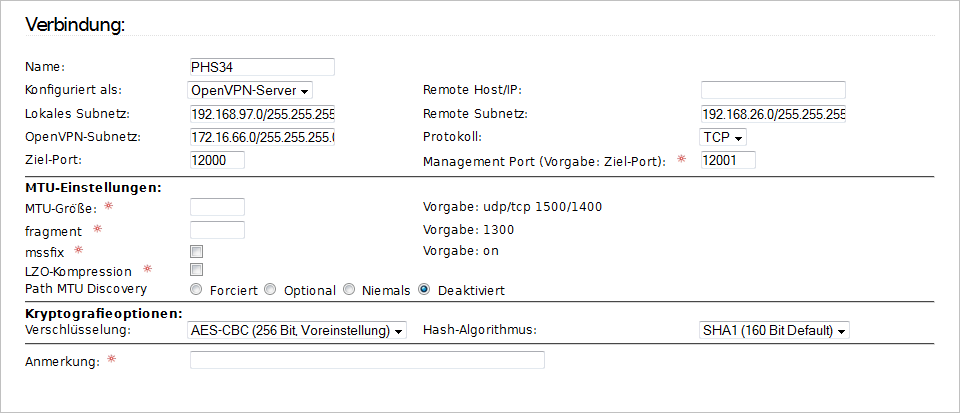This screenshot has height=413, width=960.
Task: Click the Remote Subnetz input field
Action: 773,114
